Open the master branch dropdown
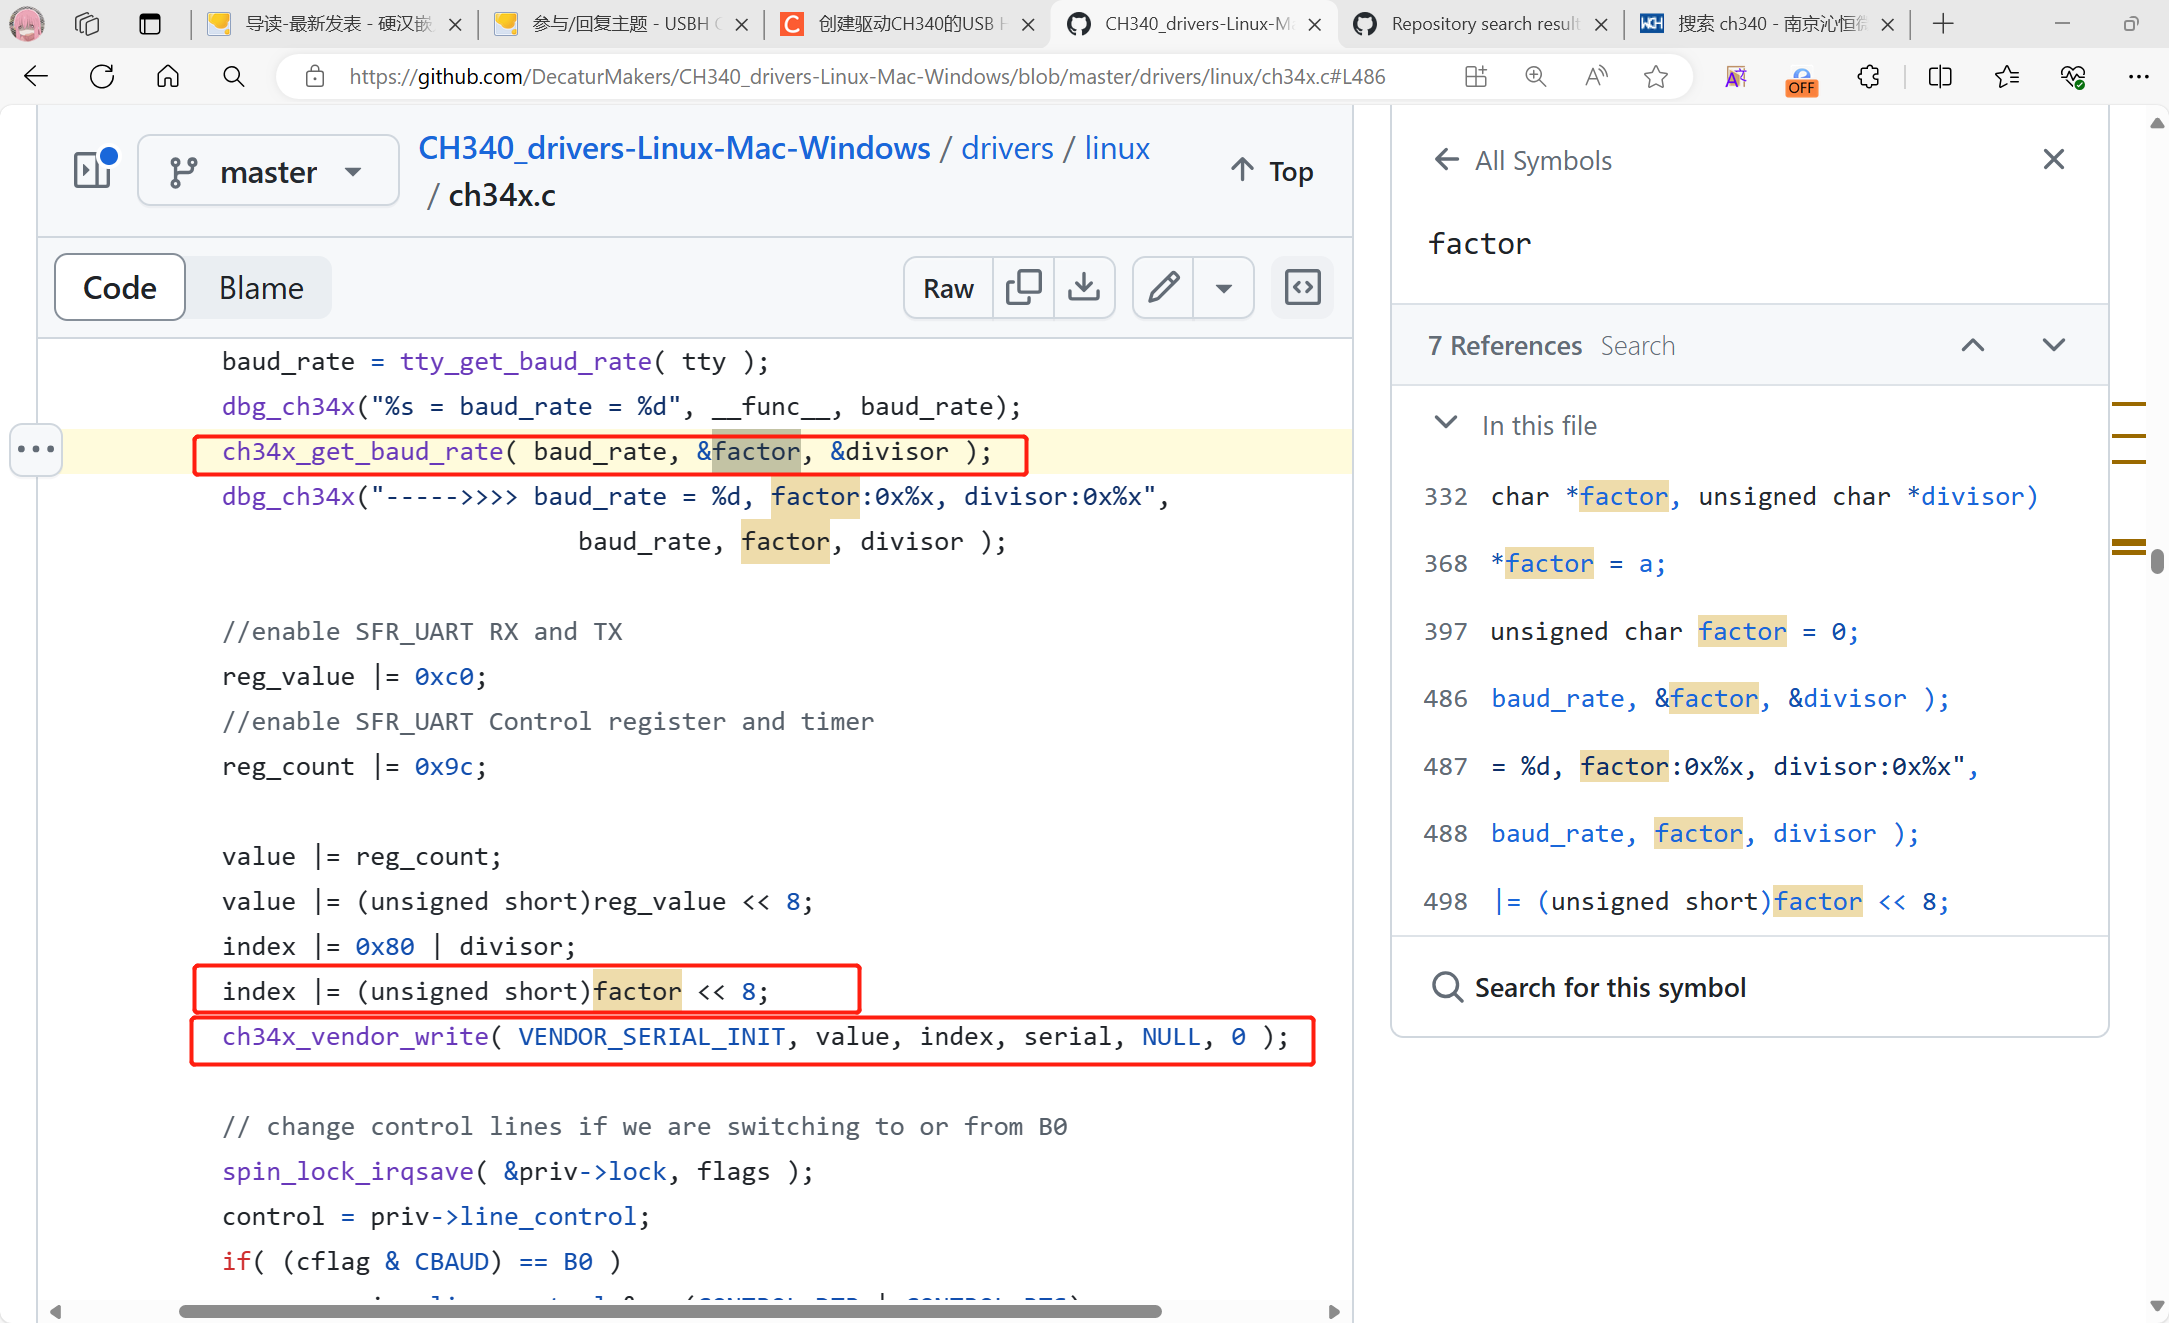The image size is (2169, 1323). pyautogui.click(x=268, y=171)
